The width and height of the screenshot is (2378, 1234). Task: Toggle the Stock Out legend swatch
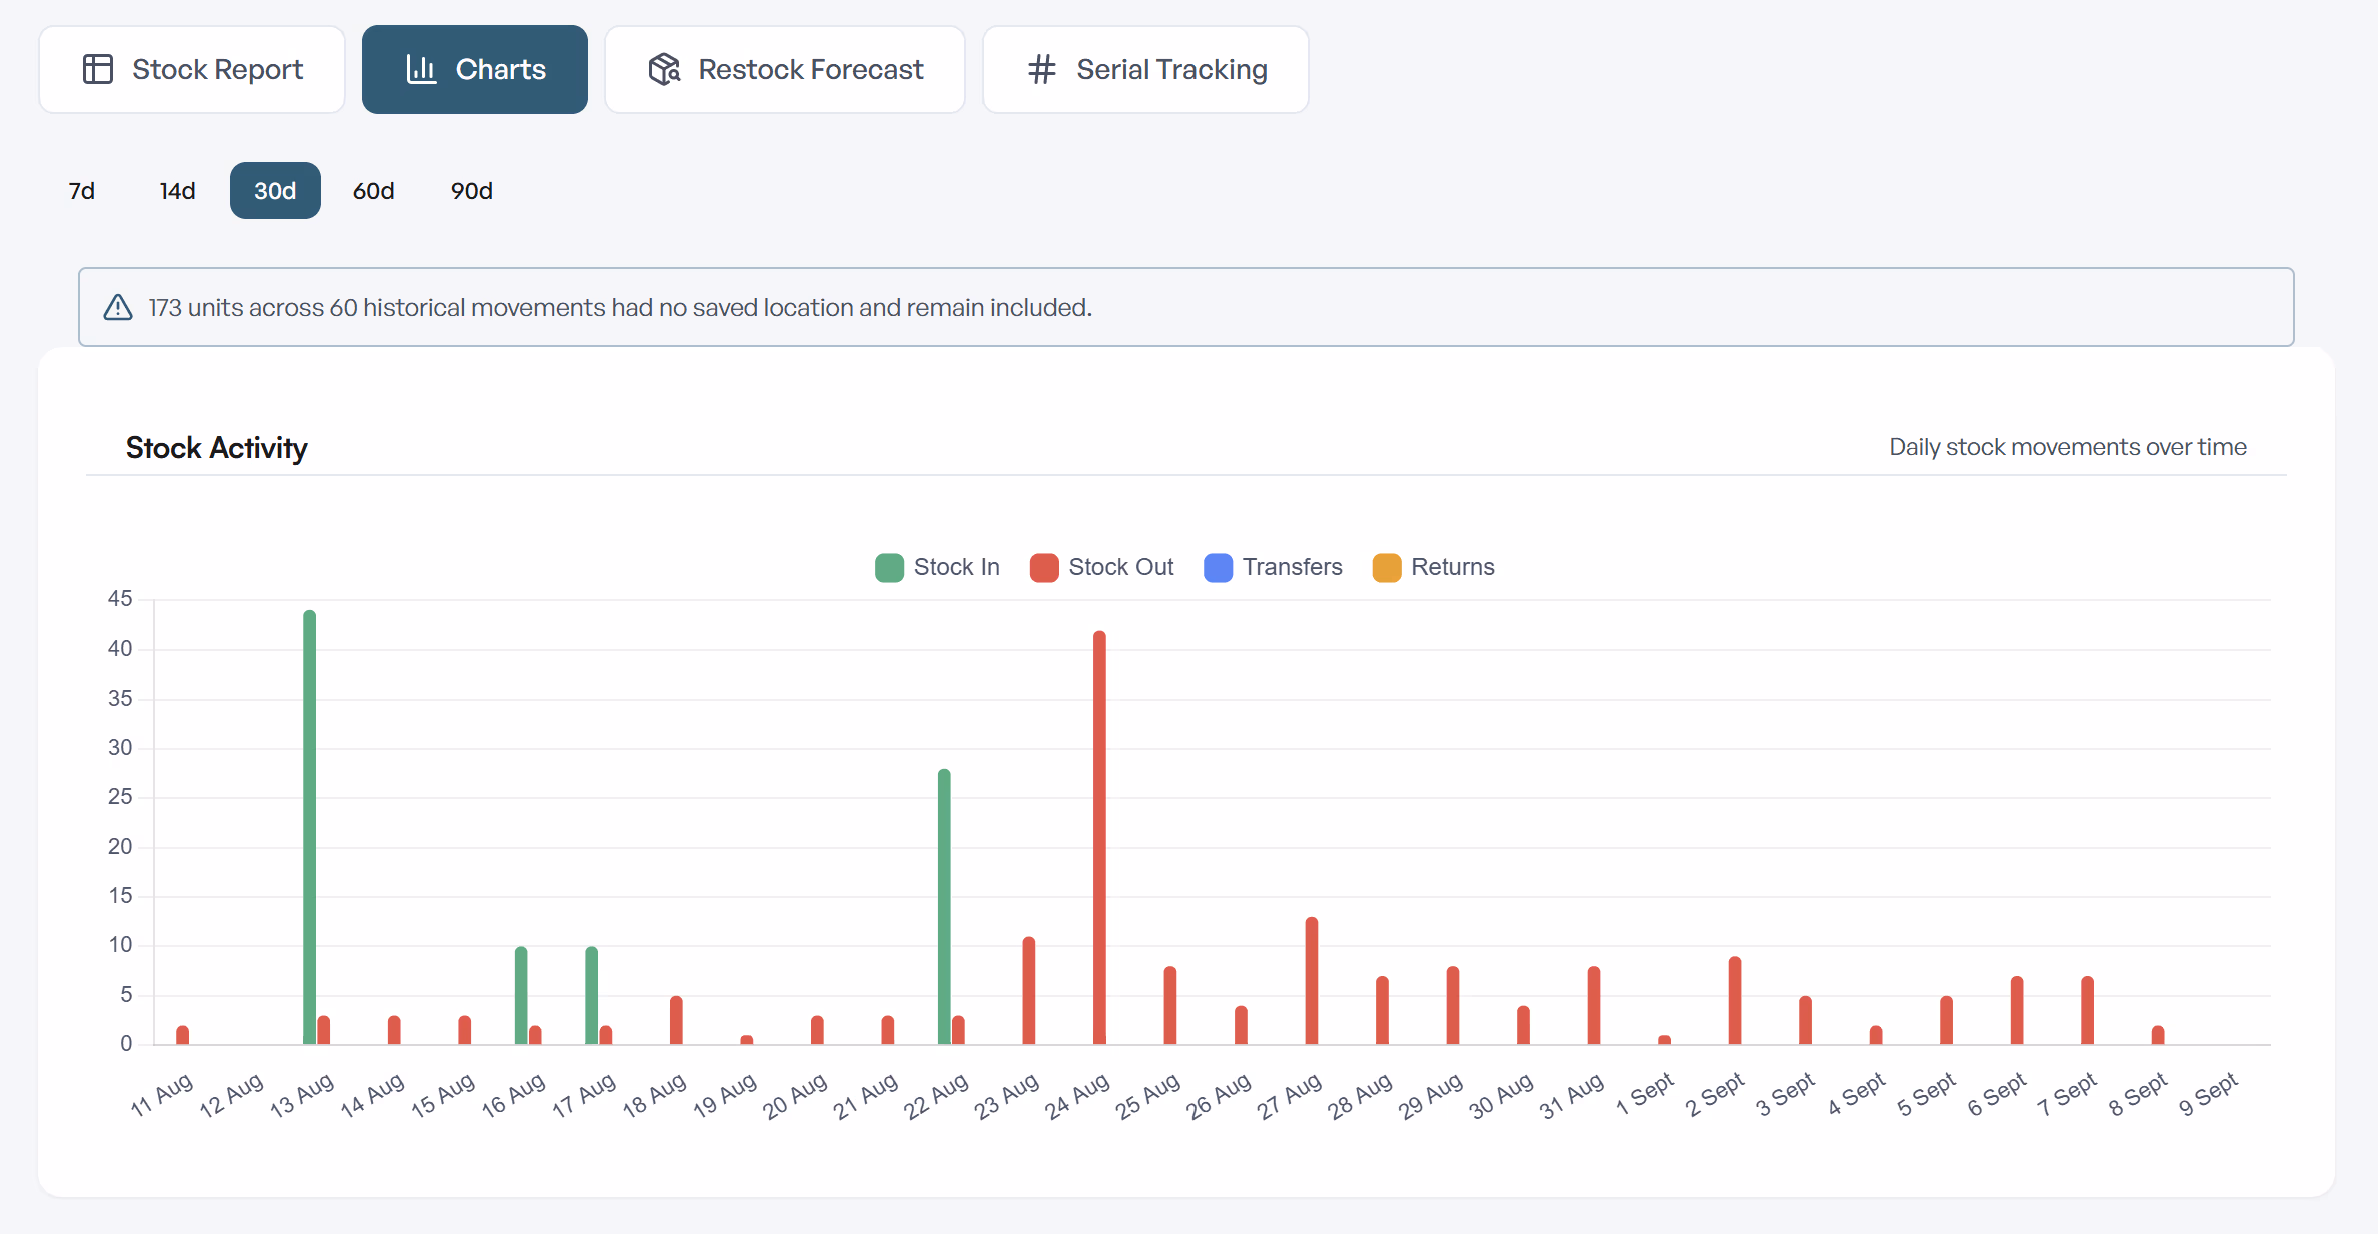tap(1044, 567)
